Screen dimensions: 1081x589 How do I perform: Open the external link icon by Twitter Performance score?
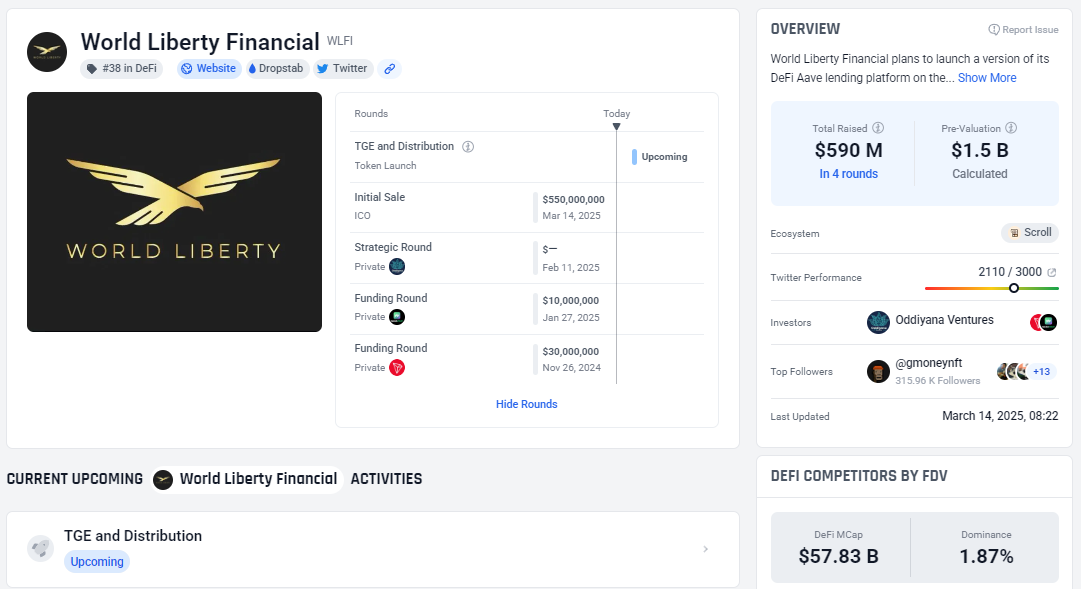point(1051,272)
